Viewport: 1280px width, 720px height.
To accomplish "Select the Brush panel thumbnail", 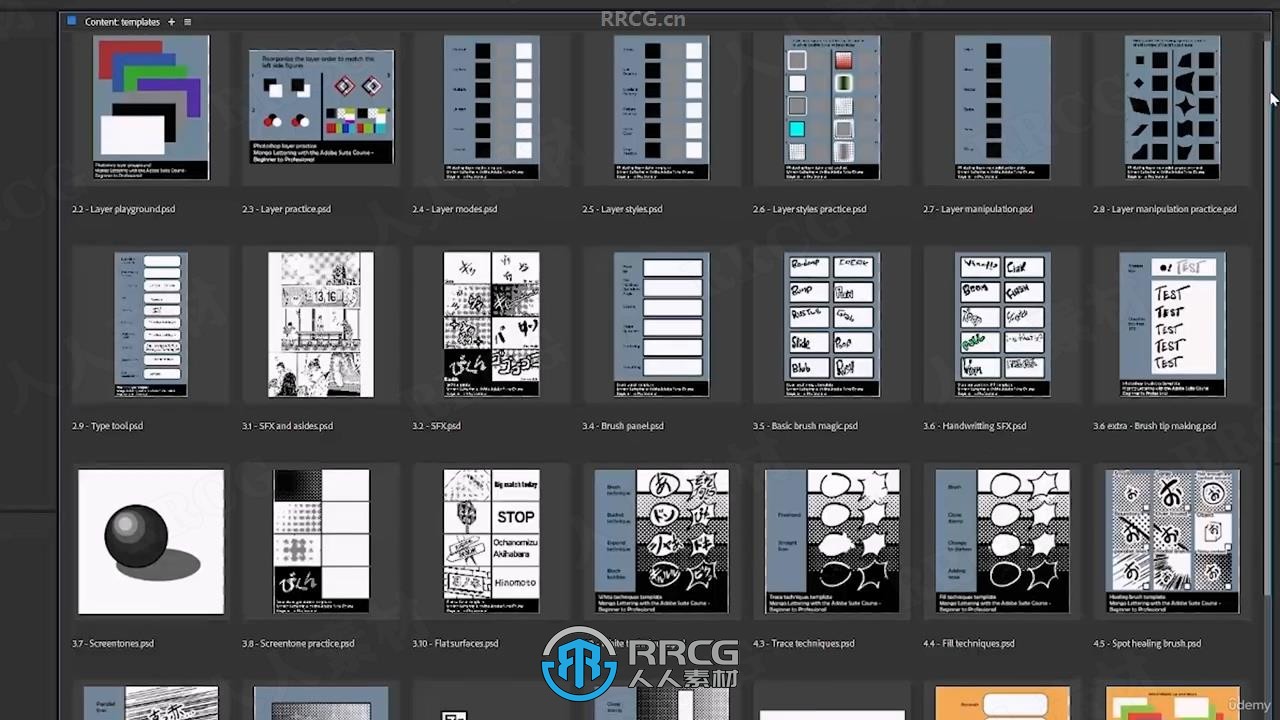I will (x=662, y=324).
